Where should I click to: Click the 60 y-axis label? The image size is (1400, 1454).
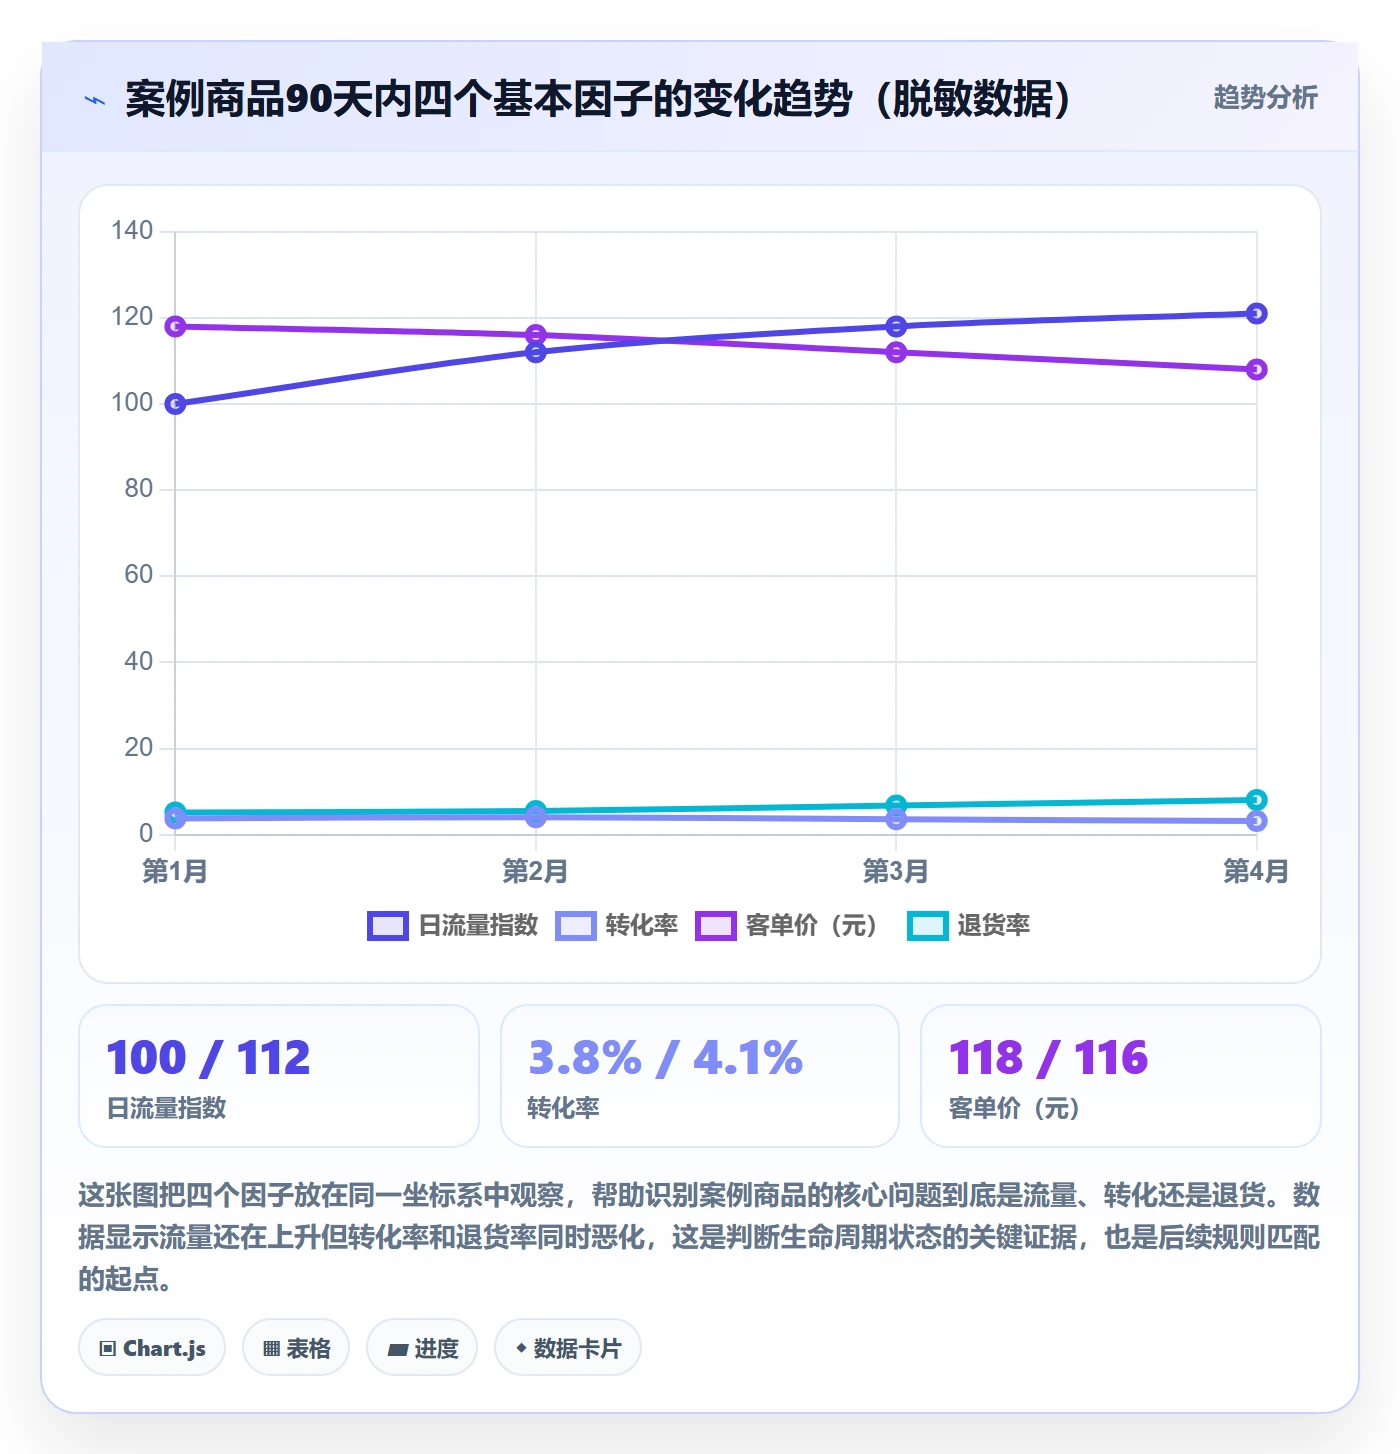139,575
